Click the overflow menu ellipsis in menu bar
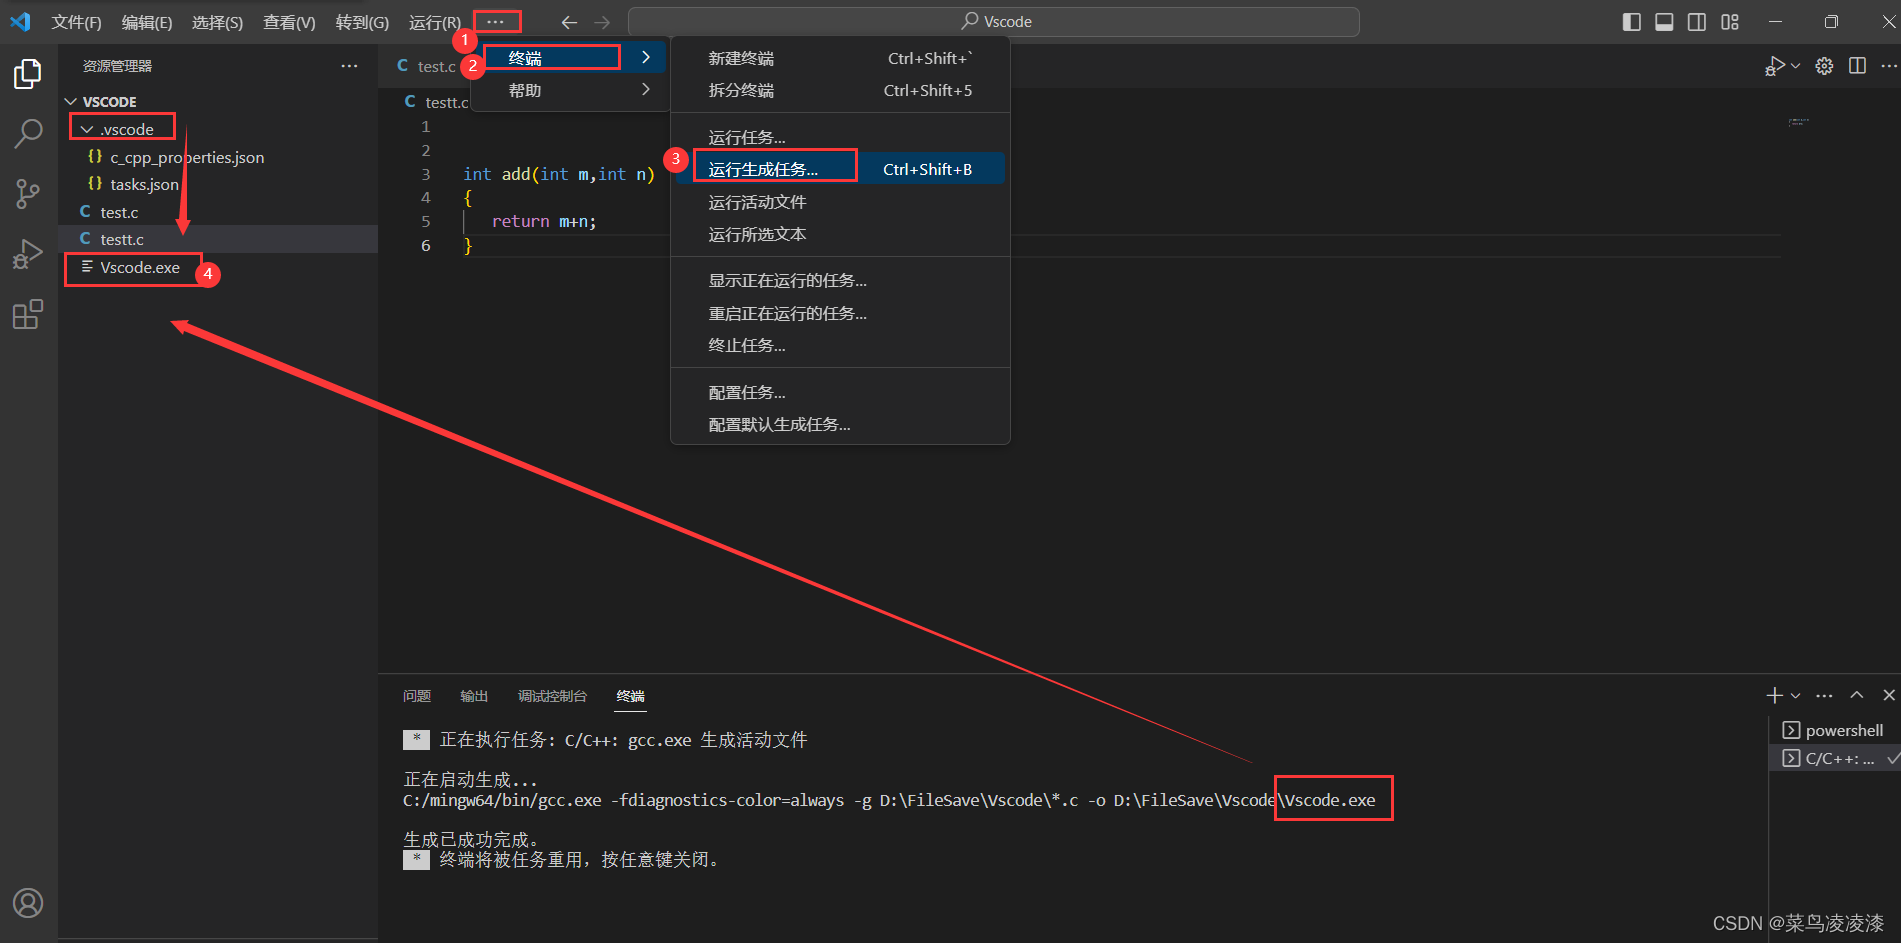The width and height of the screenshot is (1901, 943). (496, 21)
